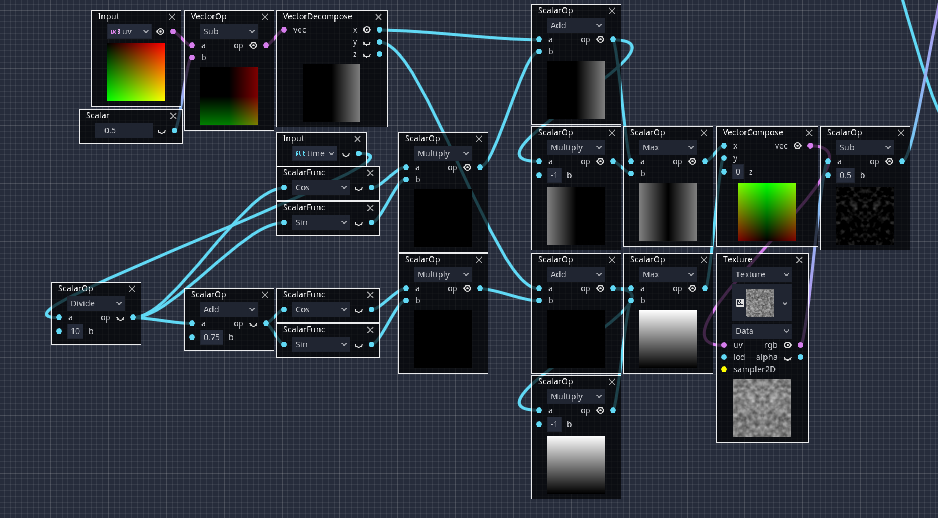Edit the 0.75 value in Add node
The width and height of the screenshot is (938, 518).
[211, 337]
